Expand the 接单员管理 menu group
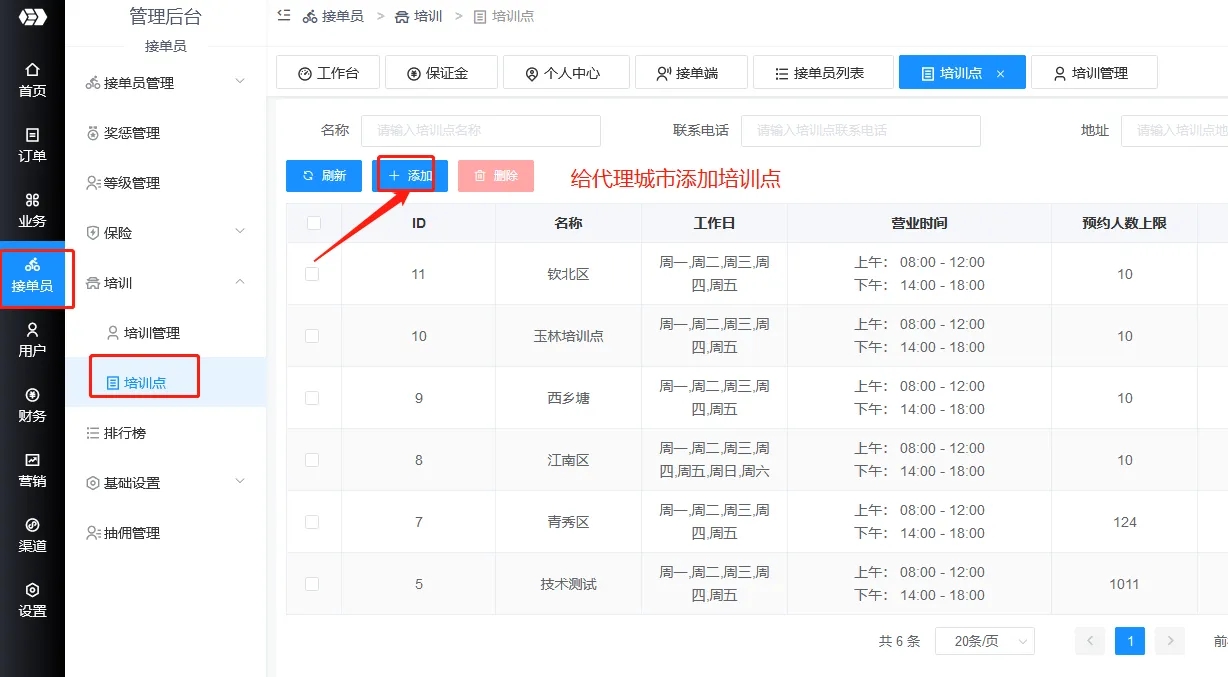This screenshot has height=677, width=1228. 240,82
